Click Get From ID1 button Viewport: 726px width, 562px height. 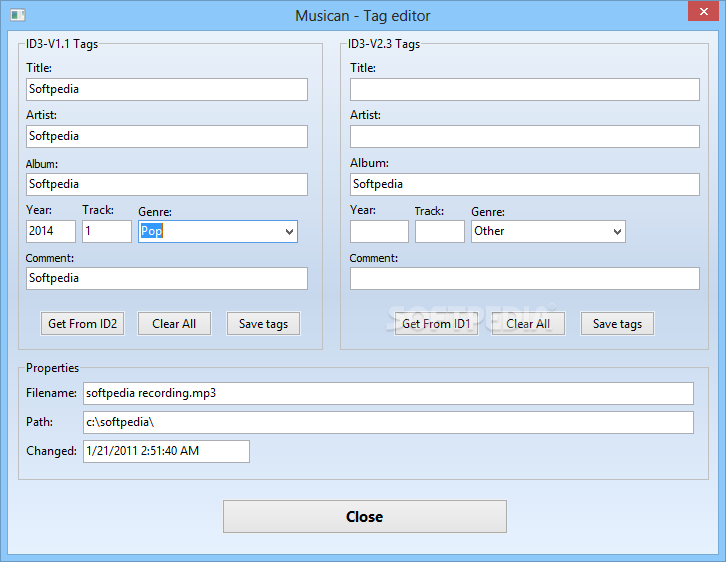coord(436,324)
